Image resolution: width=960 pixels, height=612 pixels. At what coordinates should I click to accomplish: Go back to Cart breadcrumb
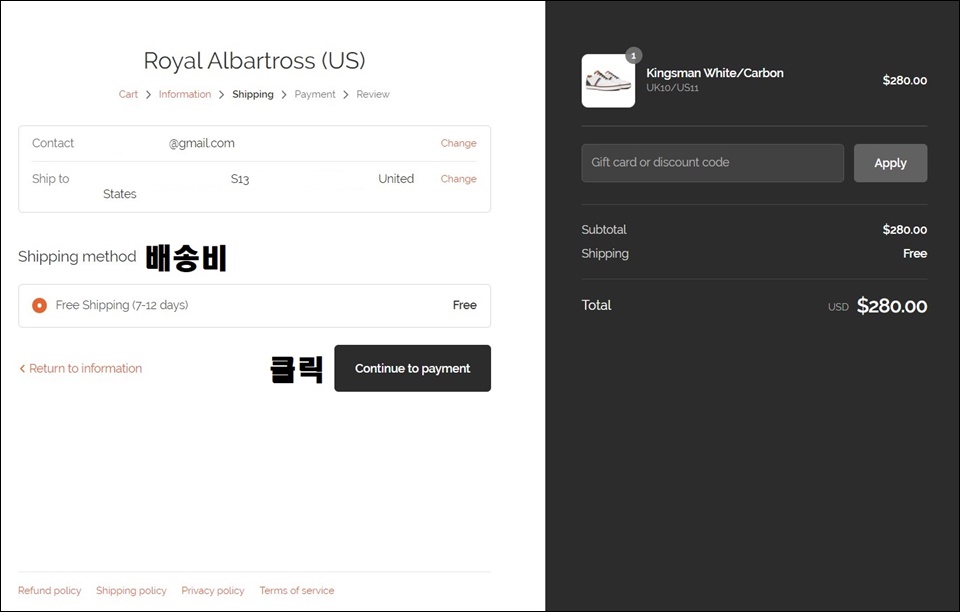[x=128, y=94]
